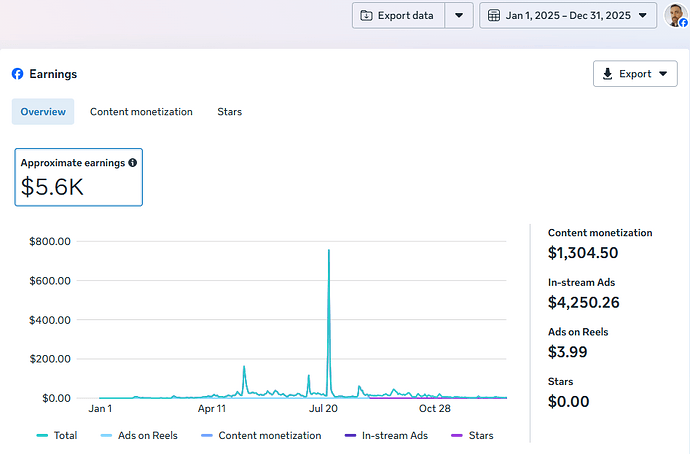Click the profile avatar picture
Image resolution: width=690 pixels, height=454 pixels.
[675, 15]
